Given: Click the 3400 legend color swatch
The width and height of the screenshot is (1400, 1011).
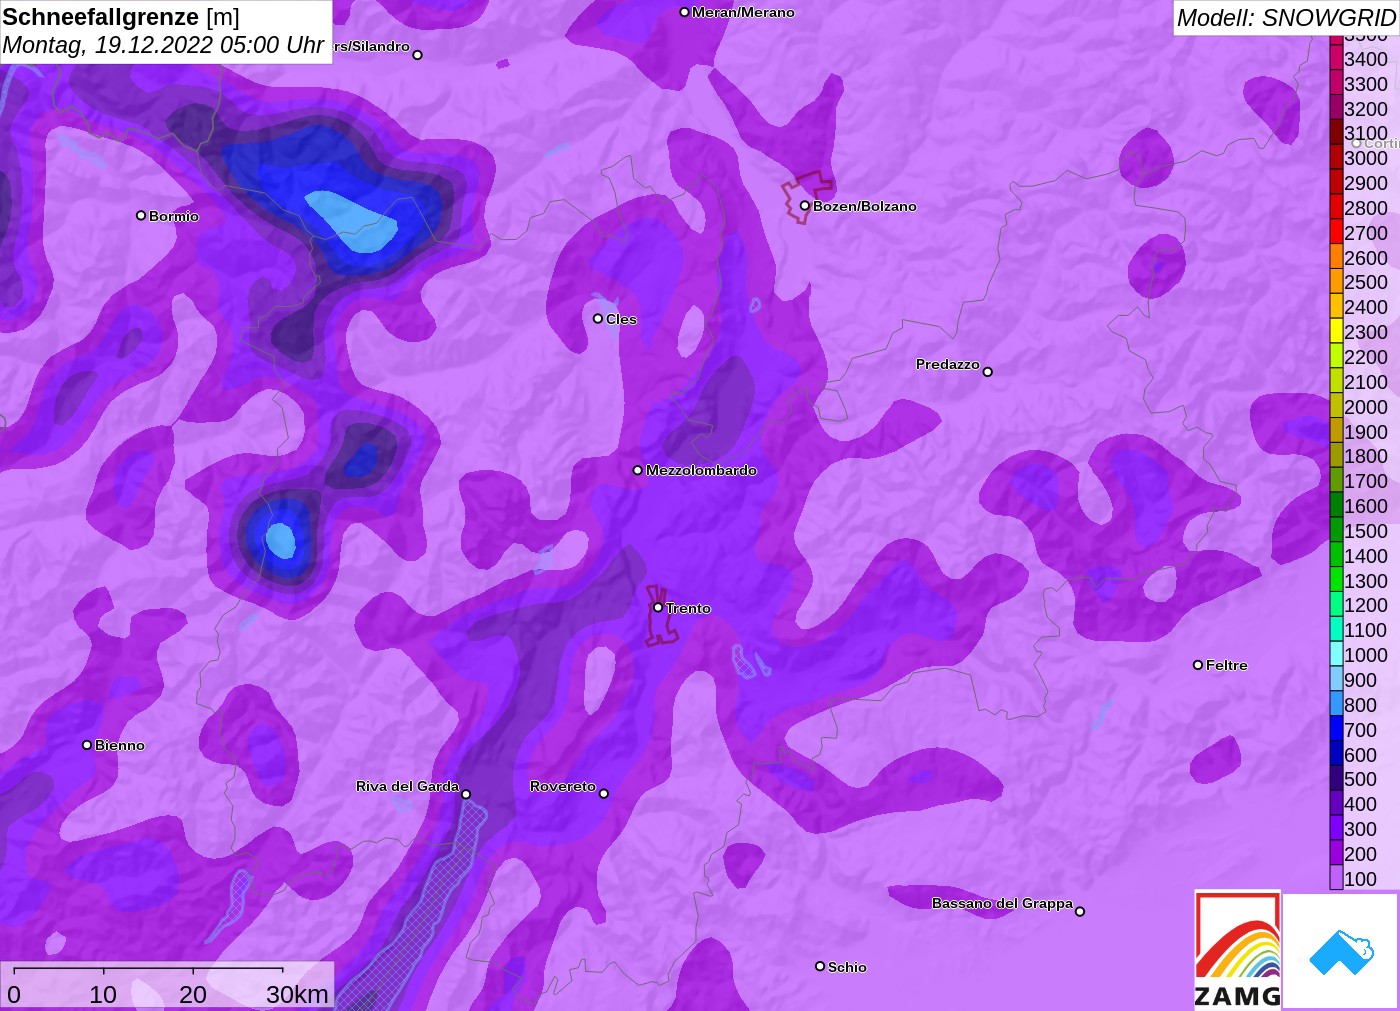Looking at the screenshot, I should pyautogui.click(x=1336, y=58).
